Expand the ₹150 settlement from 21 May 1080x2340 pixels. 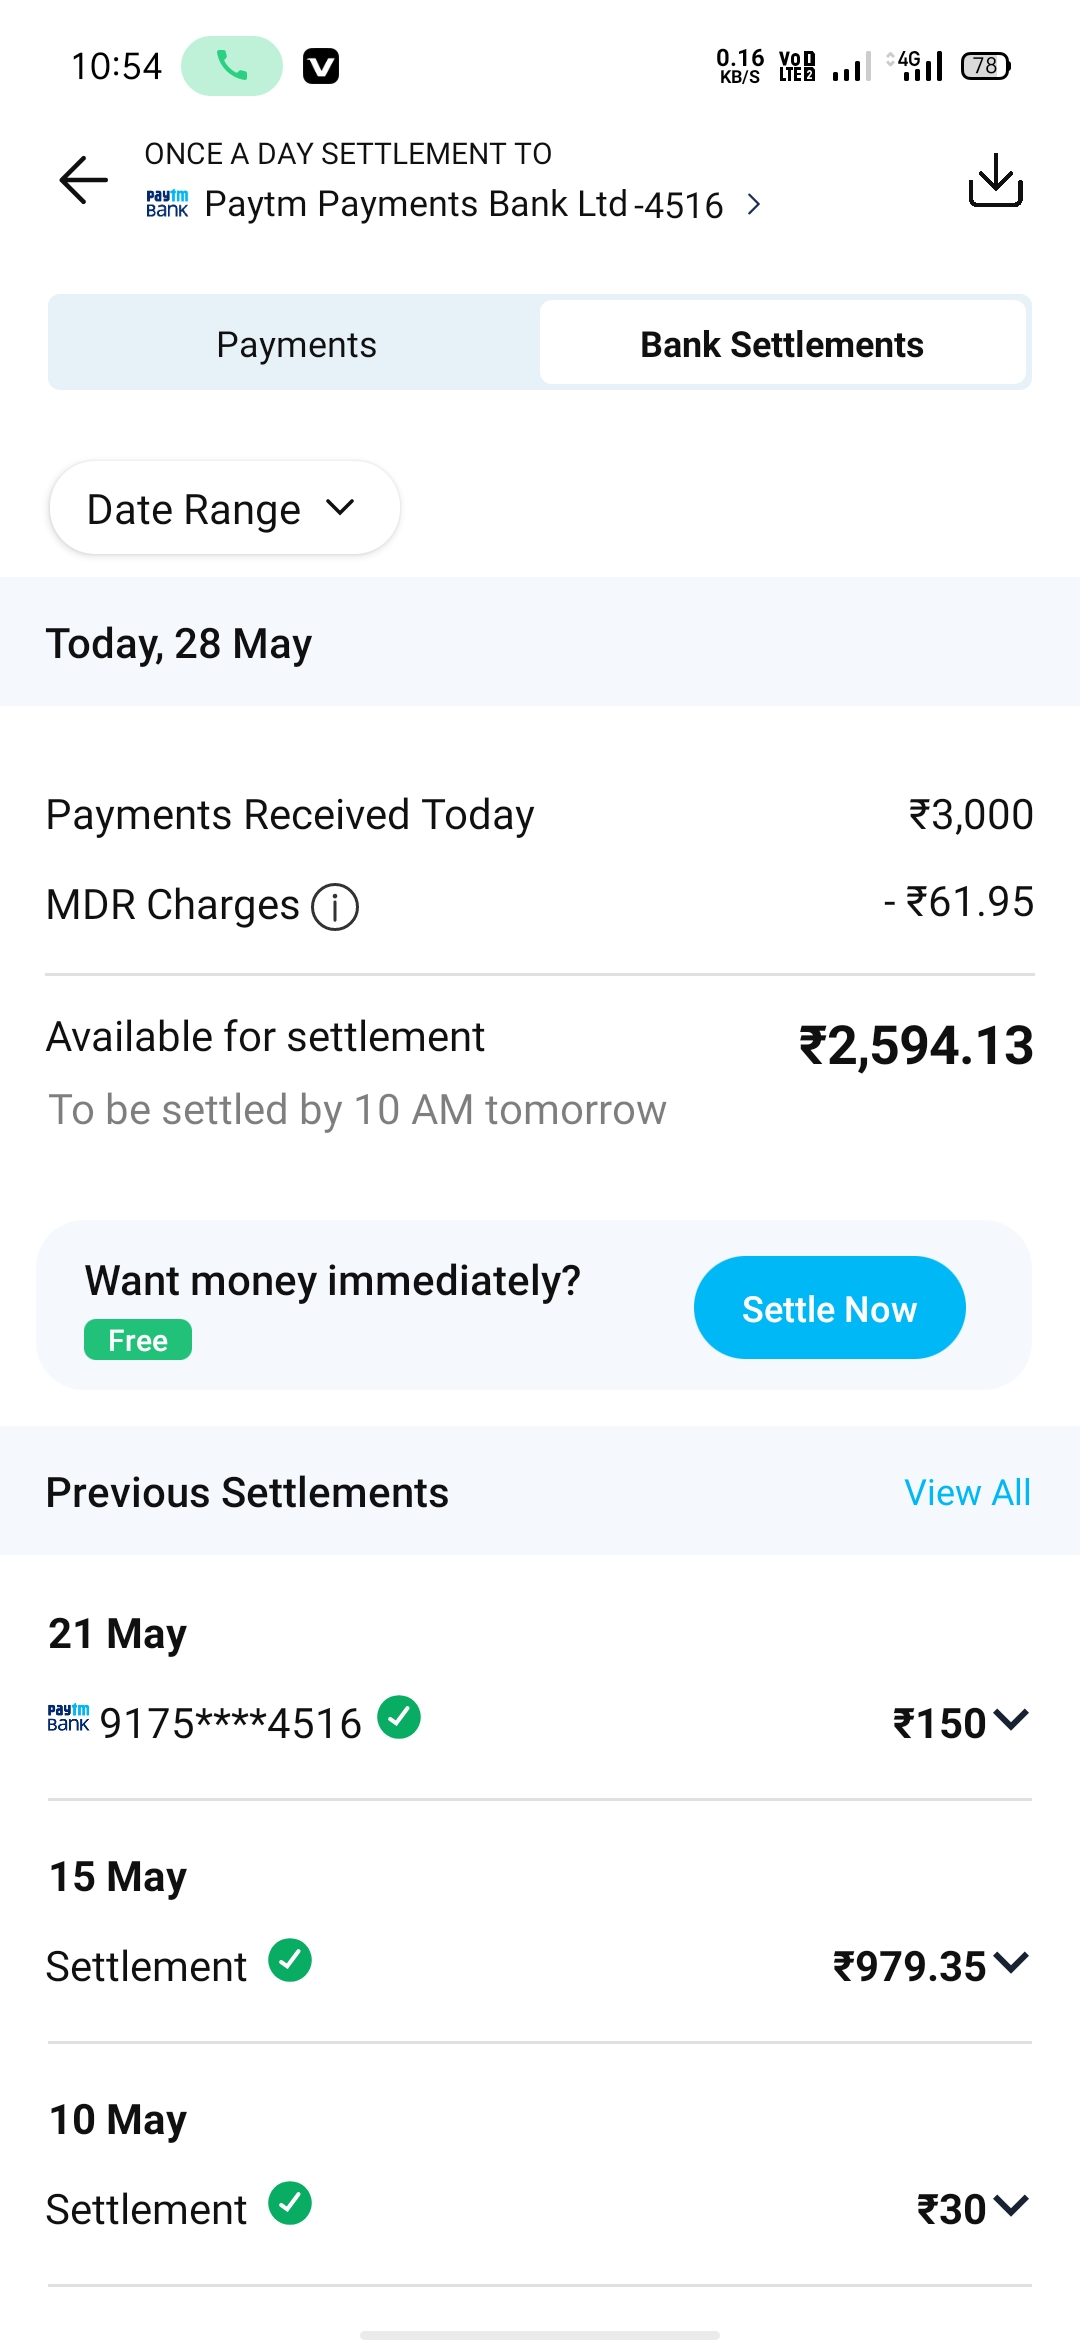[1011, 1720]
